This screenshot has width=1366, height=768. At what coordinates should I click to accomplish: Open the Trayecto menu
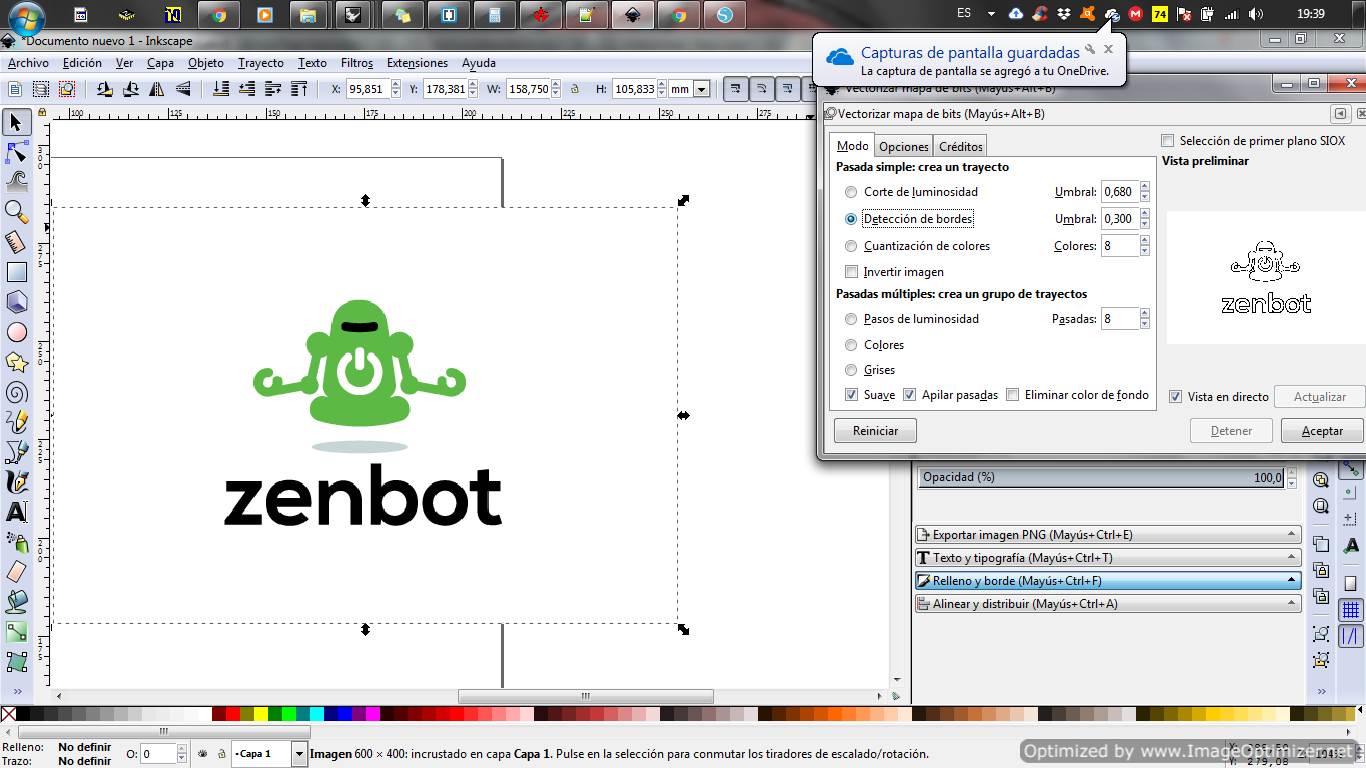(261, 63)
